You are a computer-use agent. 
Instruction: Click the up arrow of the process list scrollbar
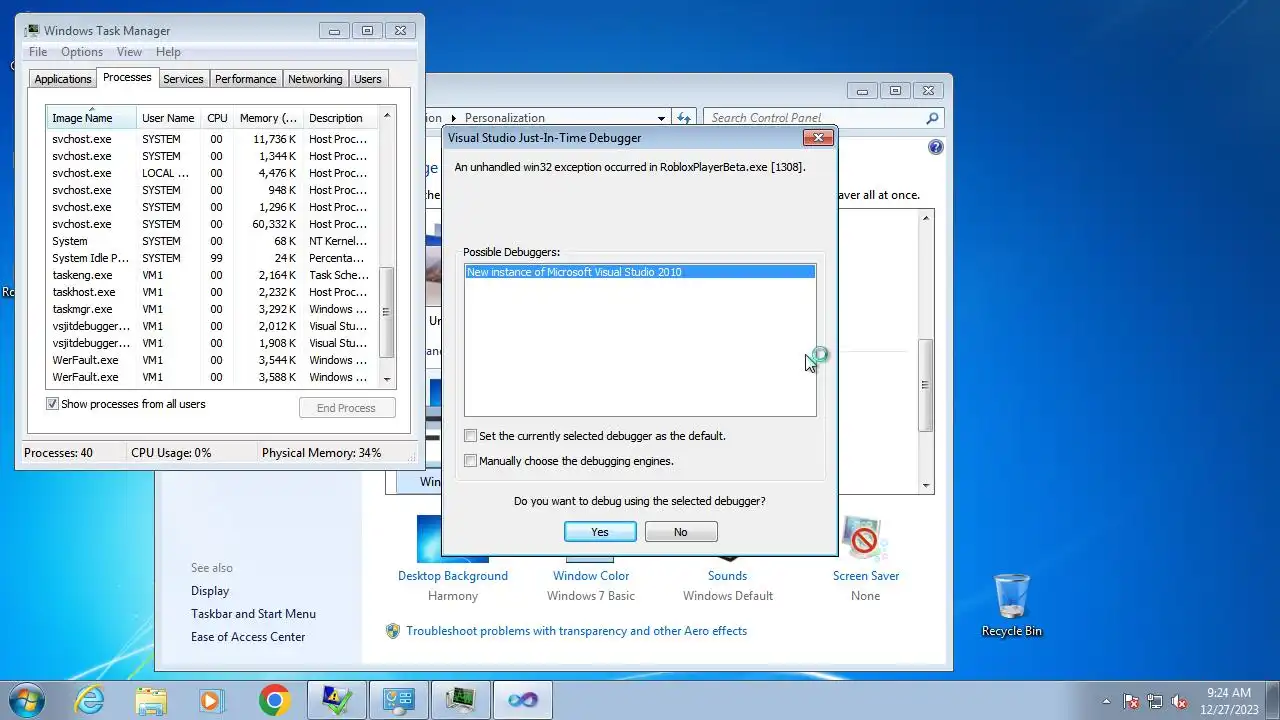tap(387, 117)
